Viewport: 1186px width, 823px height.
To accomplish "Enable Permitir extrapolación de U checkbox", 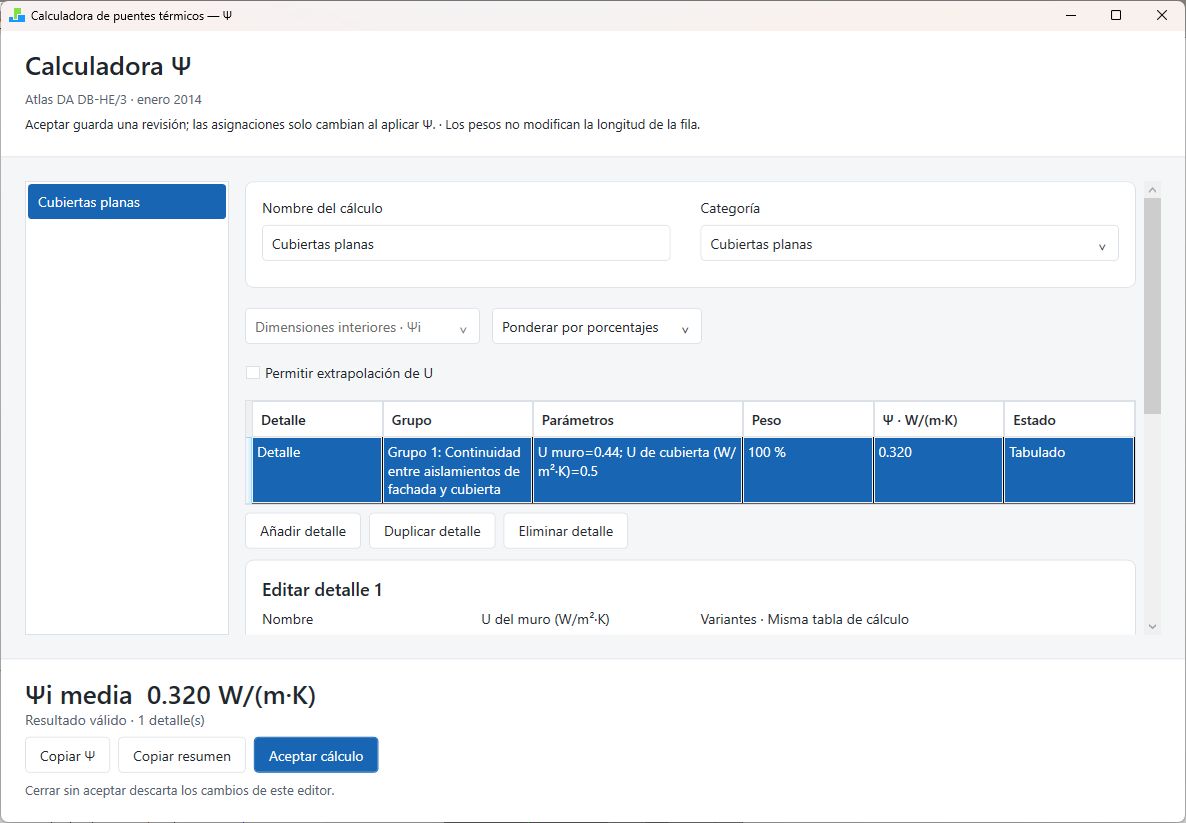I will 253,373.
